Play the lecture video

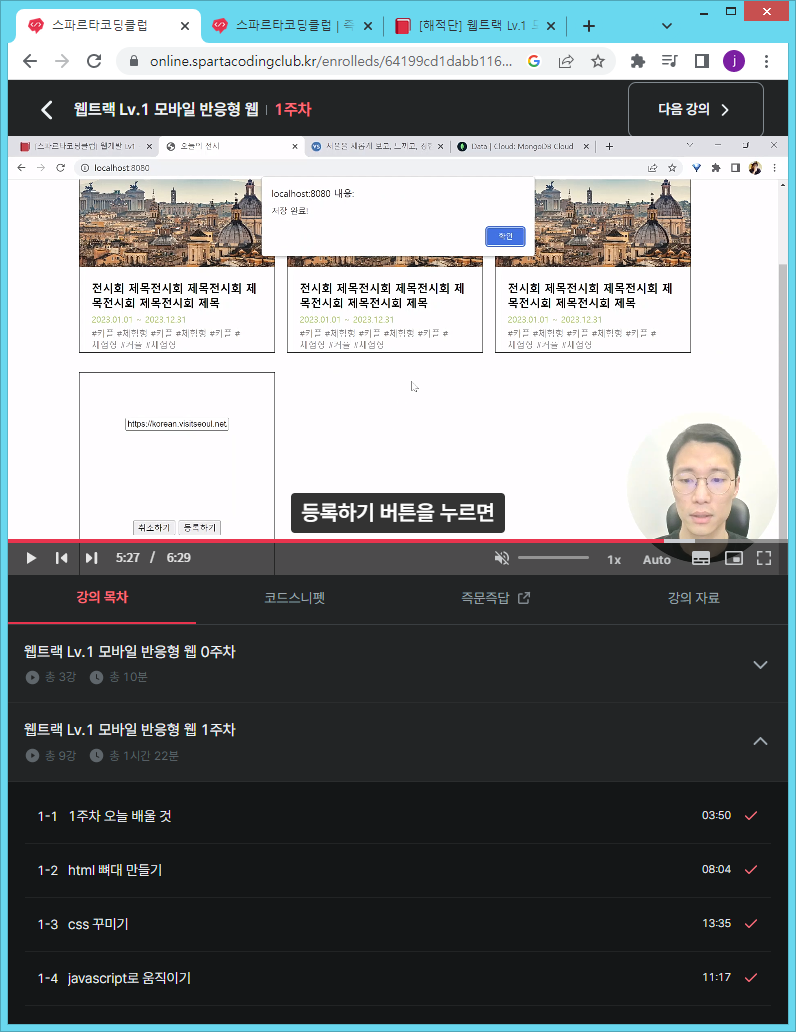coord(31,558)
